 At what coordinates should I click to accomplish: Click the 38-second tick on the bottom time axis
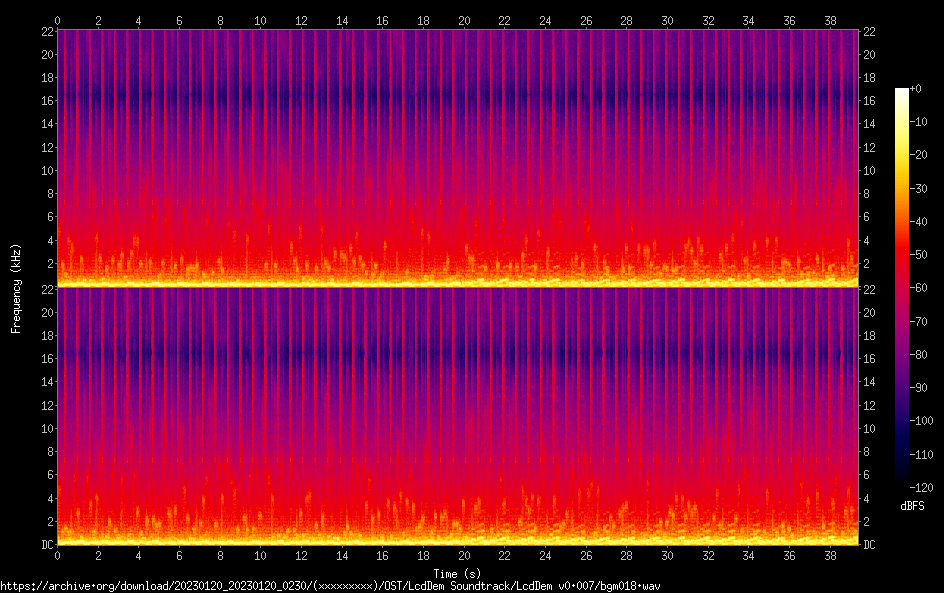(x=830, y=555)
